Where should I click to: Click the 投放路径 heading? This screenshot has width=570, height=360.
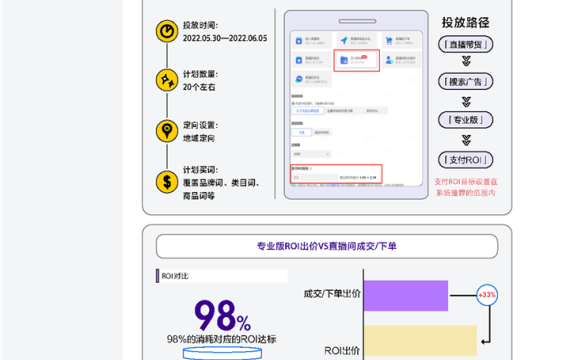click(x=466, y=23)
